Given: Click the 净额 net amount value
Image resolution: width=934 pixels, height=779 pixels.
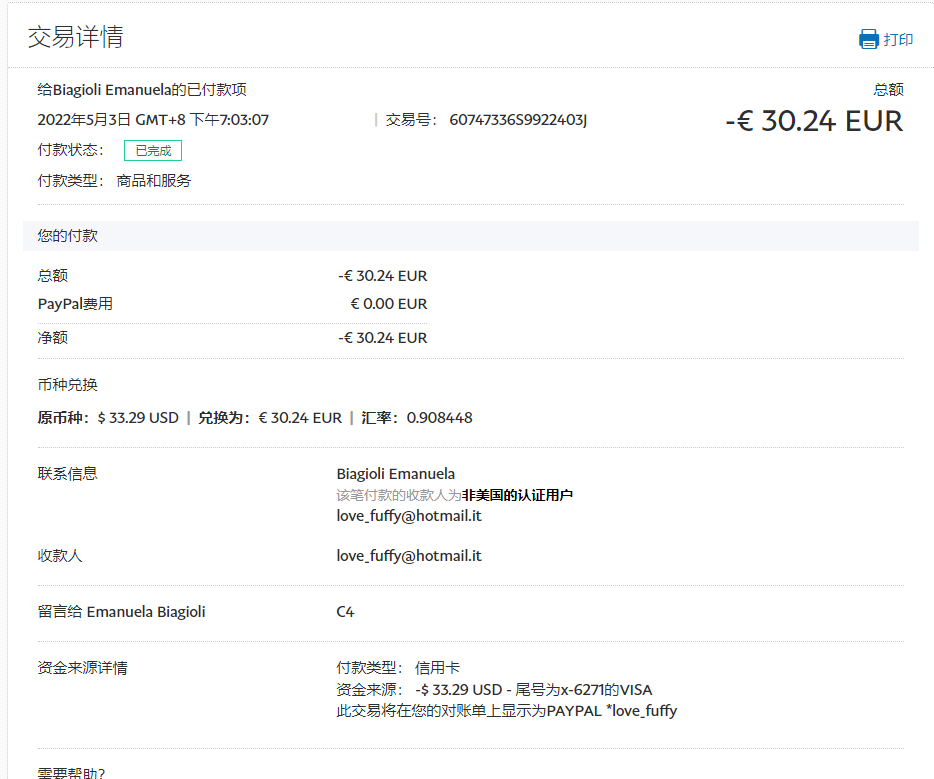Looking at the screenshot, I should [x=382, y=338].
